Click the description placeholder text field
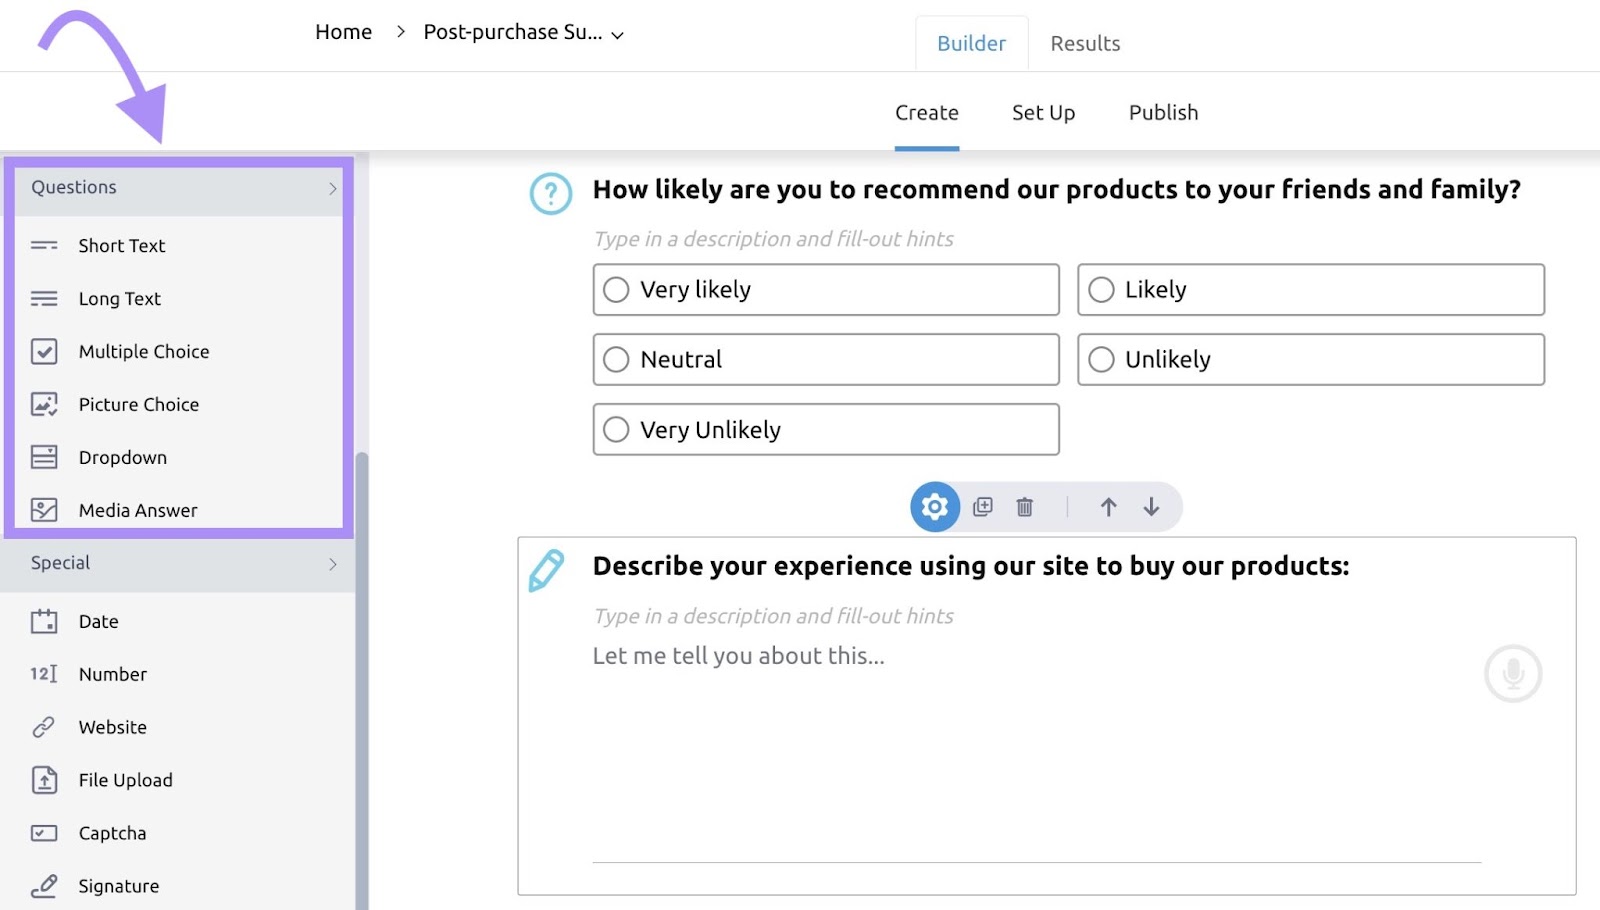 click(772, 239)
